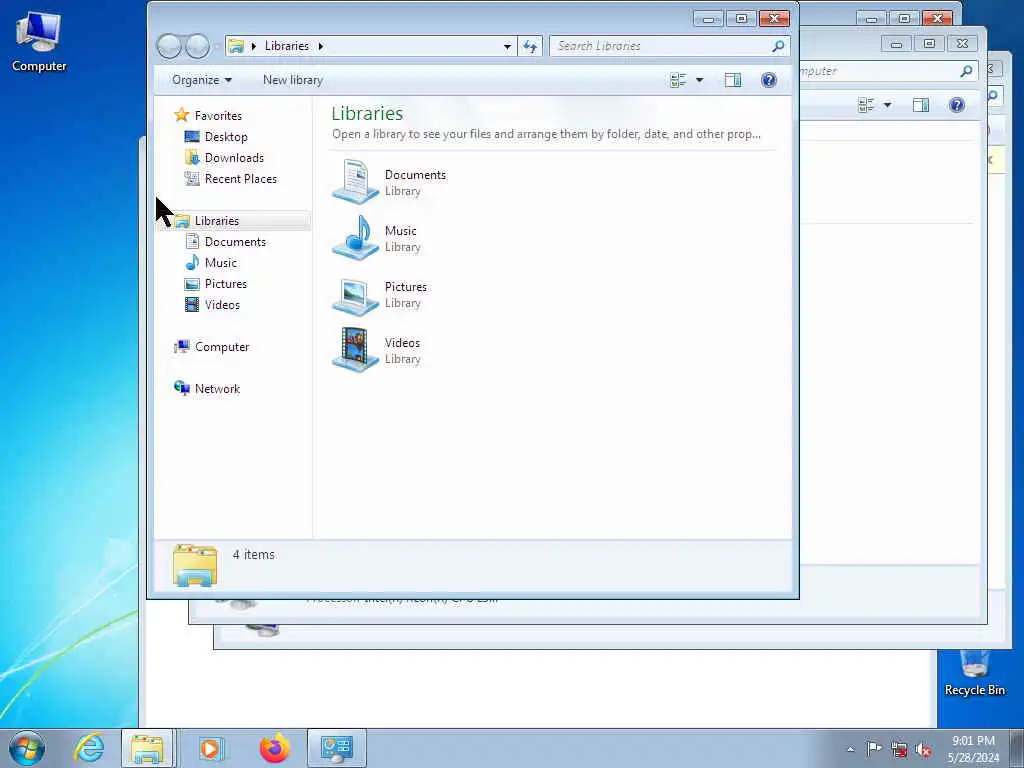1024x768 pixels.
Task: Click the Change your view icon
Action: [679, 80]
